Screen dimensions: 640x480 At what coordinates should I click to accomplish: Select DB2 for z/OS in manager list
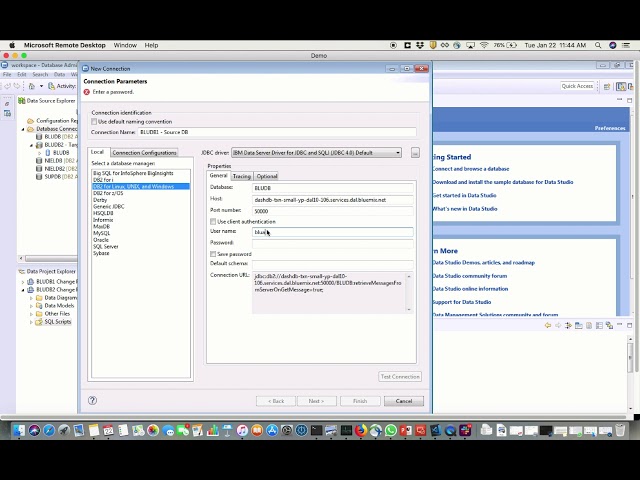[108, 193]
